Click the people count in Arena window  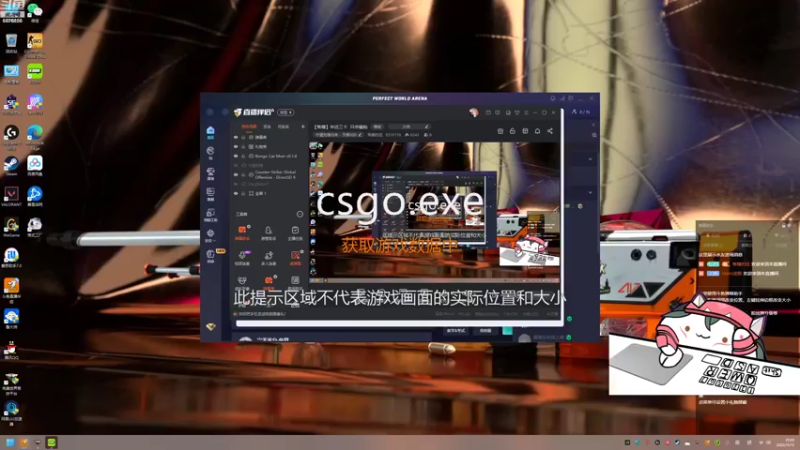581,112
